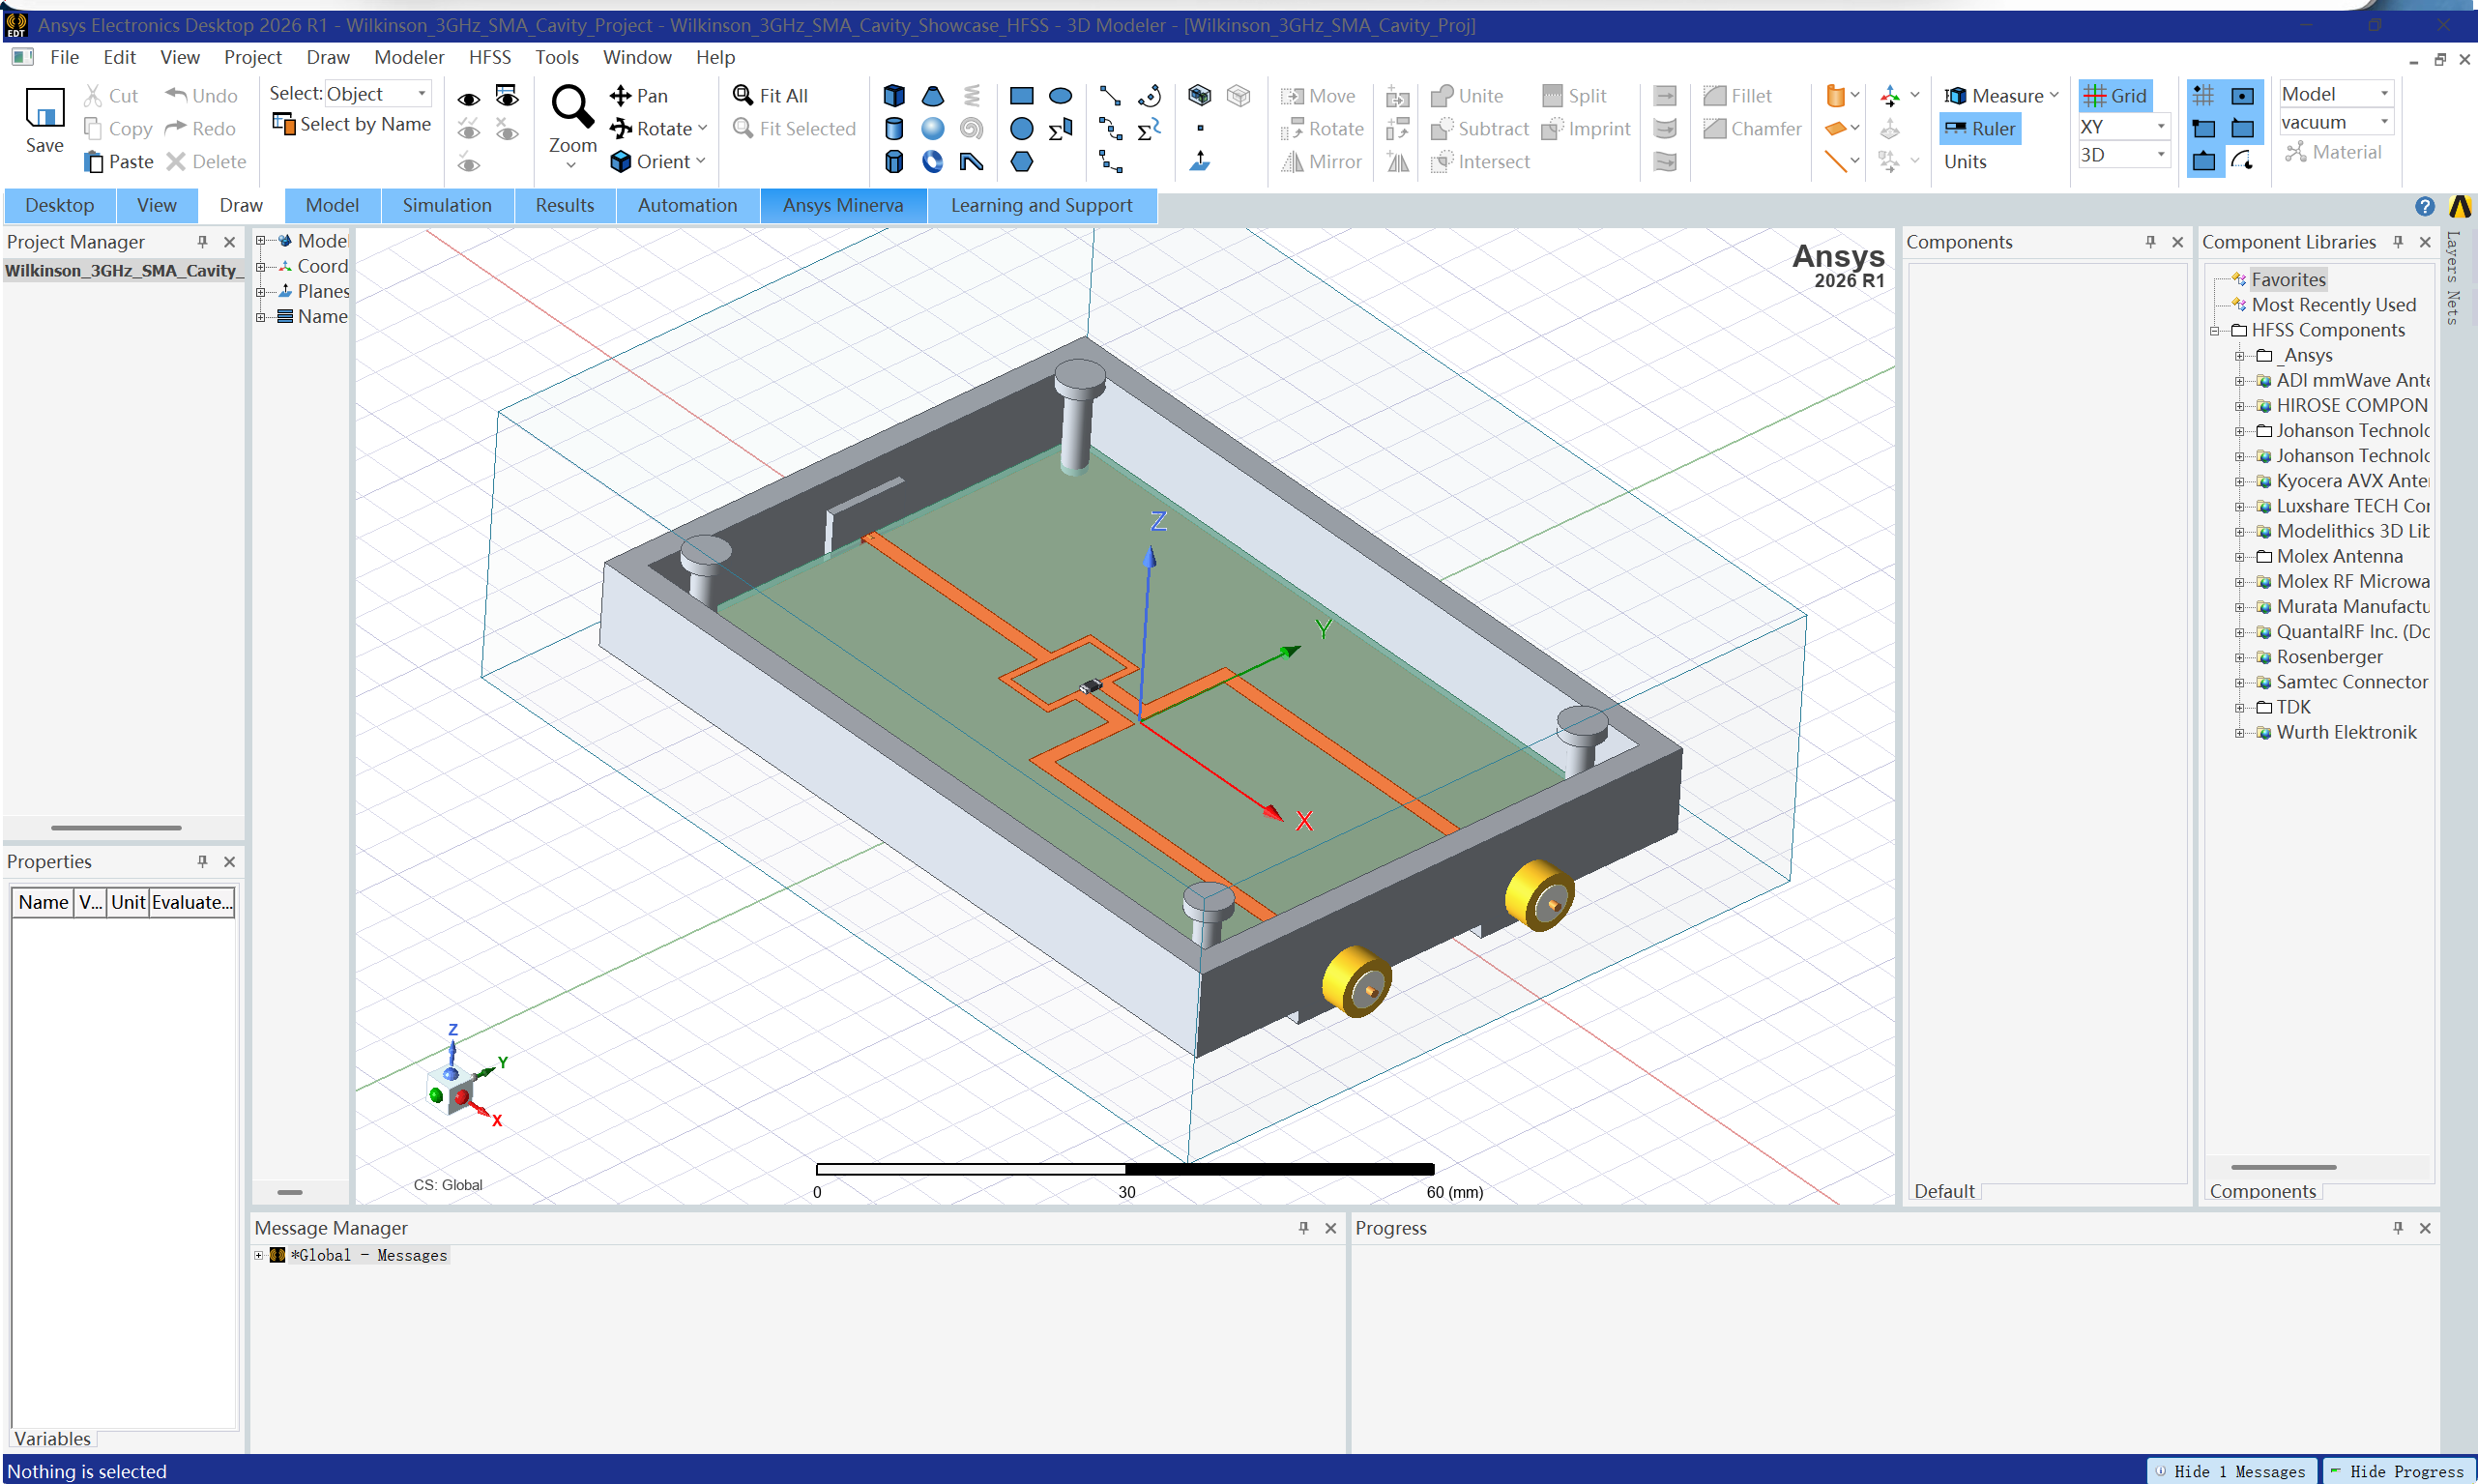The image size is (2478, 1484).
Task: Toggle the Ruler display
Action: point(1979,129)
